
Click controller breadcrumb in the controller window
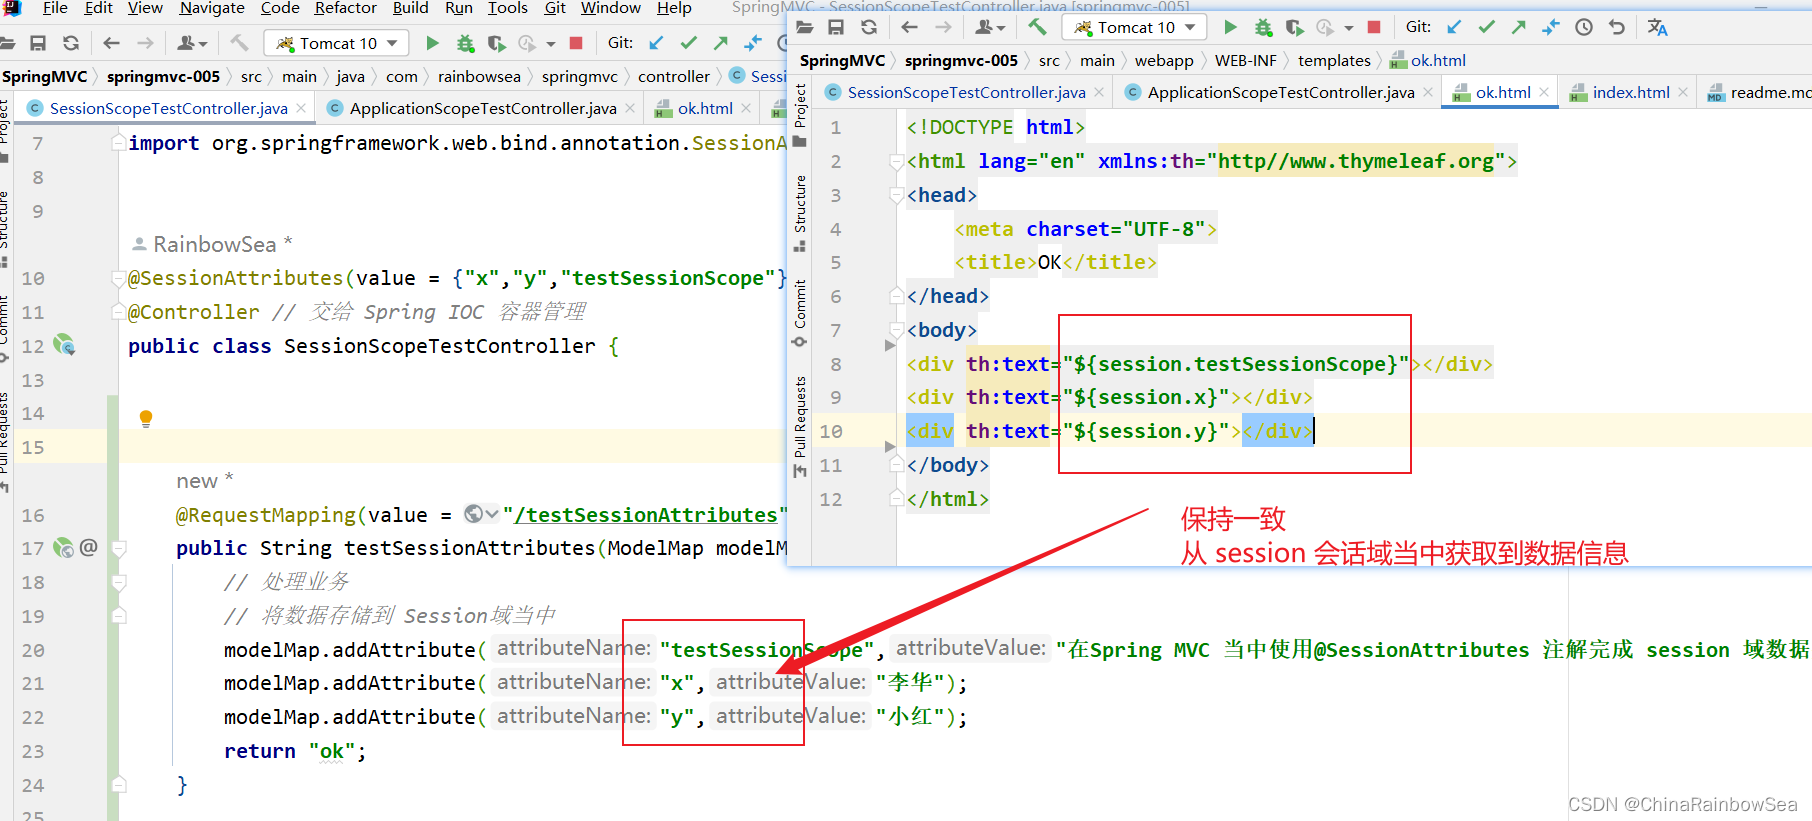point(674,76)
